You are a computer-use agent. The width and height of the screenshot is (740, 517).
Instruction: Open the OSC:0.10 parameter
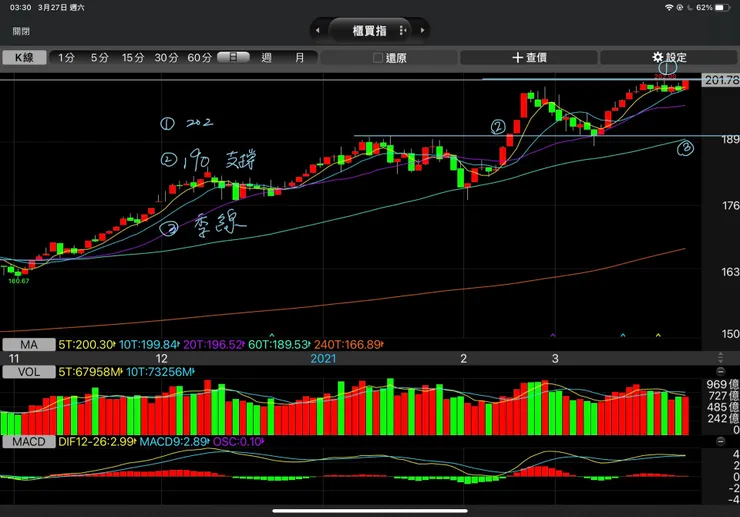[x=238, y=442]
